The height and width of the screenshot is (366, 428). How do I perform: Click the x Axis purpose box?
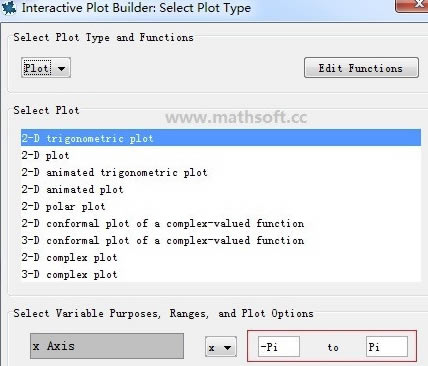107,346
